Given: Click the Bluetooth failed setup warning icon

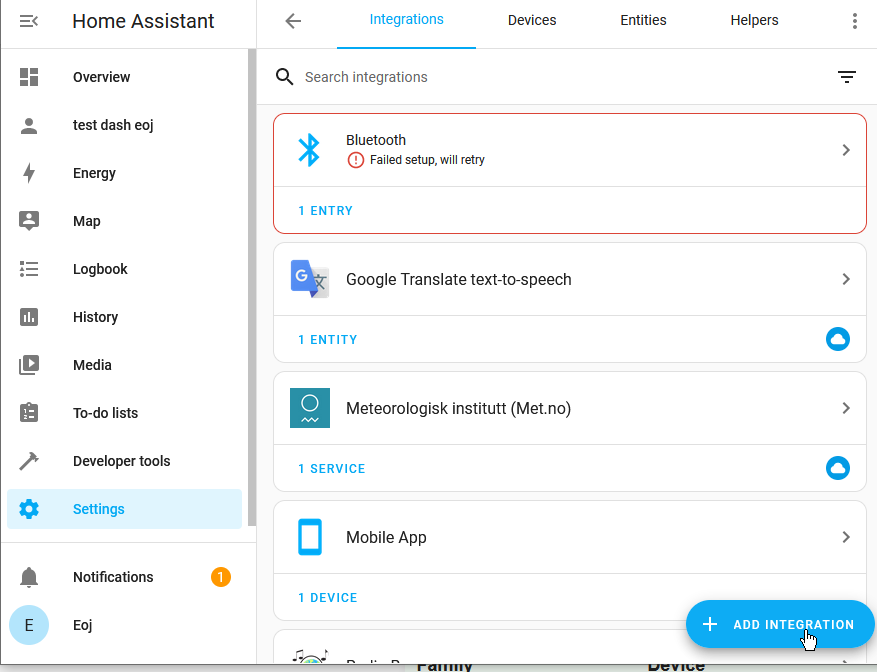Looking at the screenshot, I should point(356,160).
